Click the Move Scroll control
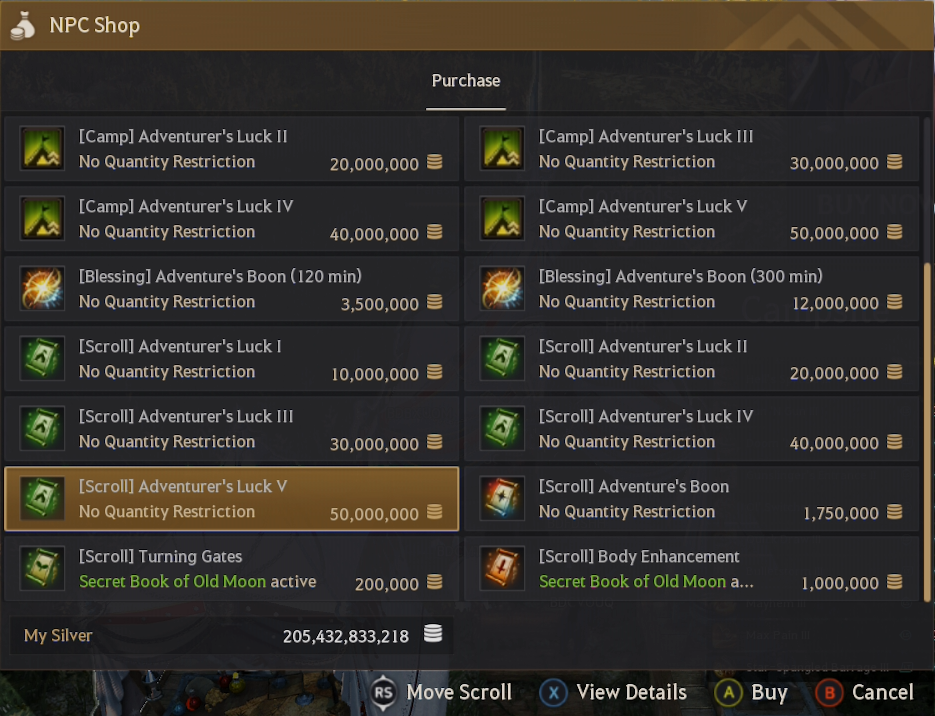 [441, 692]
